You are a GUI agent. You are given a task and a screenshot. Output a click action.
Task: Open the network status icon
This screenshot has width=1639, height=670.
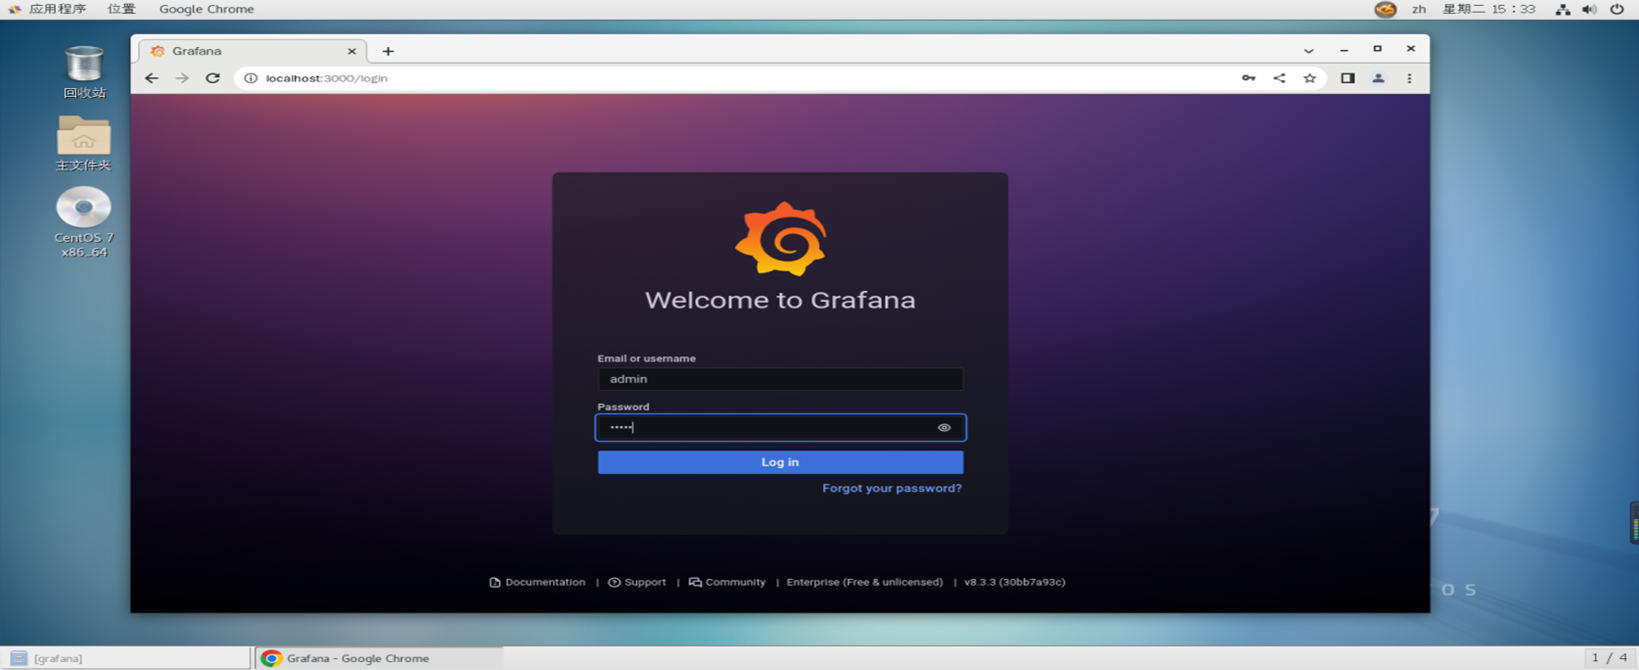(1563, 9)
